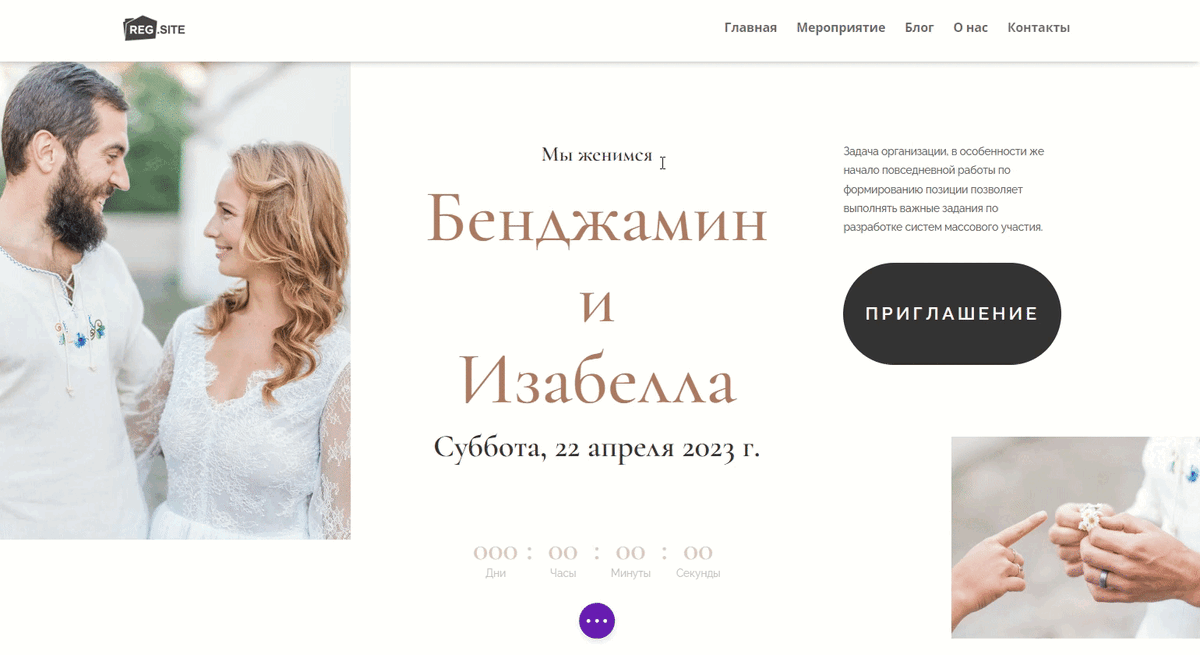Screen dimensions: 1200x655
Task: Click the ПРИГЛАШЕНИЕ button
Action: pos(952,313)
